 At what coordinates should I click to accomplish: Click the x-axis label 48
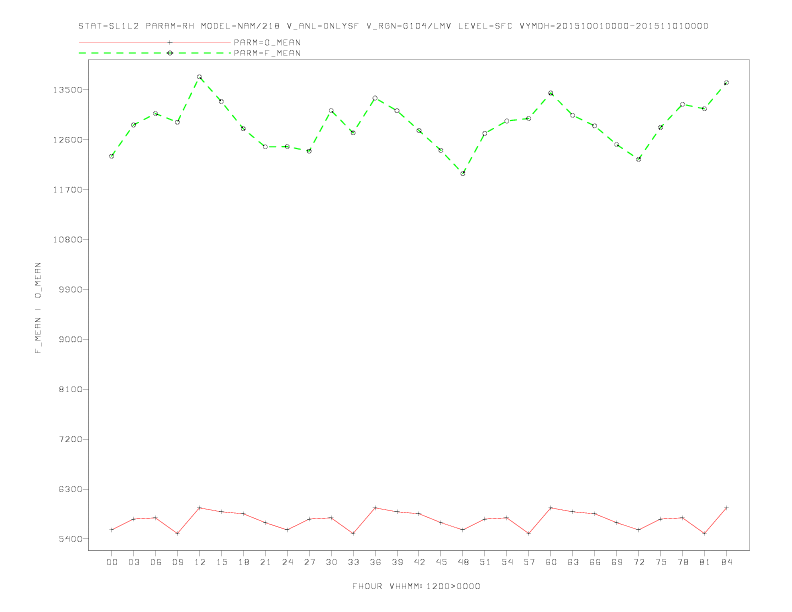[x=463, y=562]
